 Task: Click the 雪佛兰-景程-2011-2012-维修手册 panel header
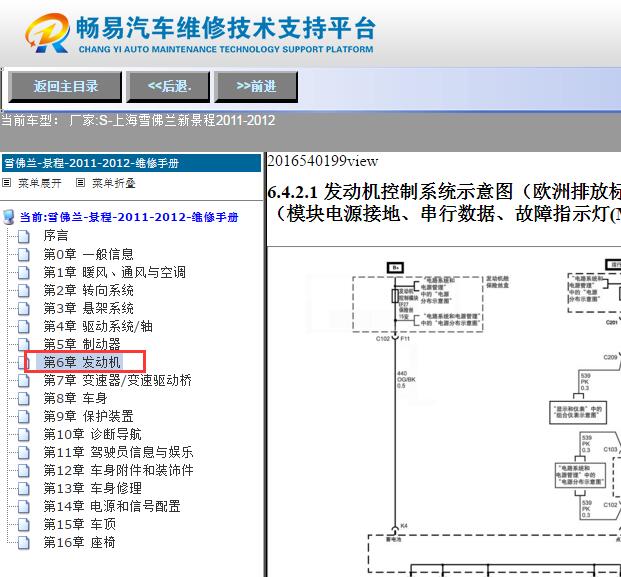pyautogui.click(x=131, y=163)
